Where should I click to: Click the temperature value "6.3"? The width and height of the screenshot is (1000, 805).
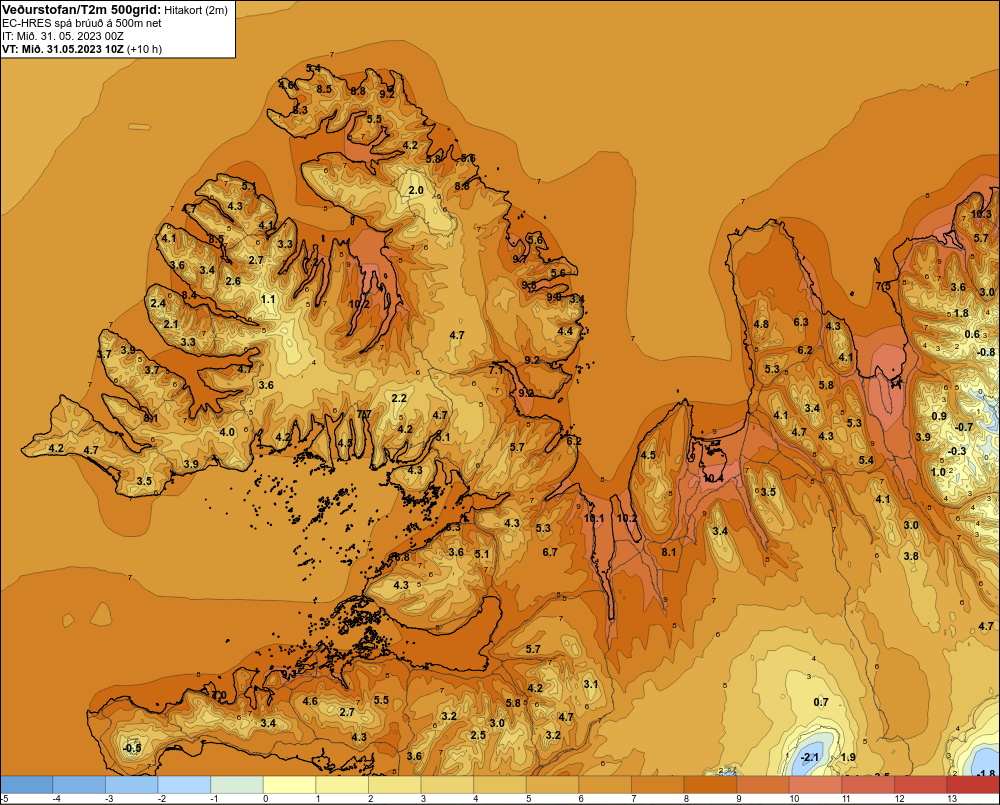[801, 322]
